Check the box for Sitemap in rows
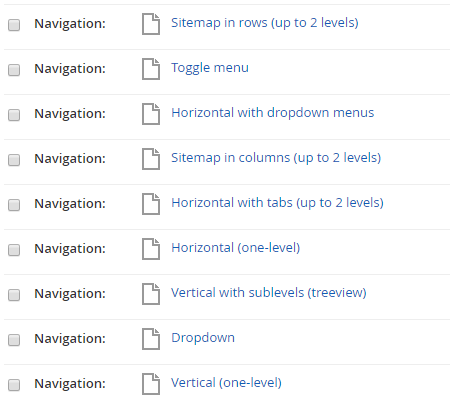Image resolution: width=450 pixels, height=399 pixels. coord(14,25)
